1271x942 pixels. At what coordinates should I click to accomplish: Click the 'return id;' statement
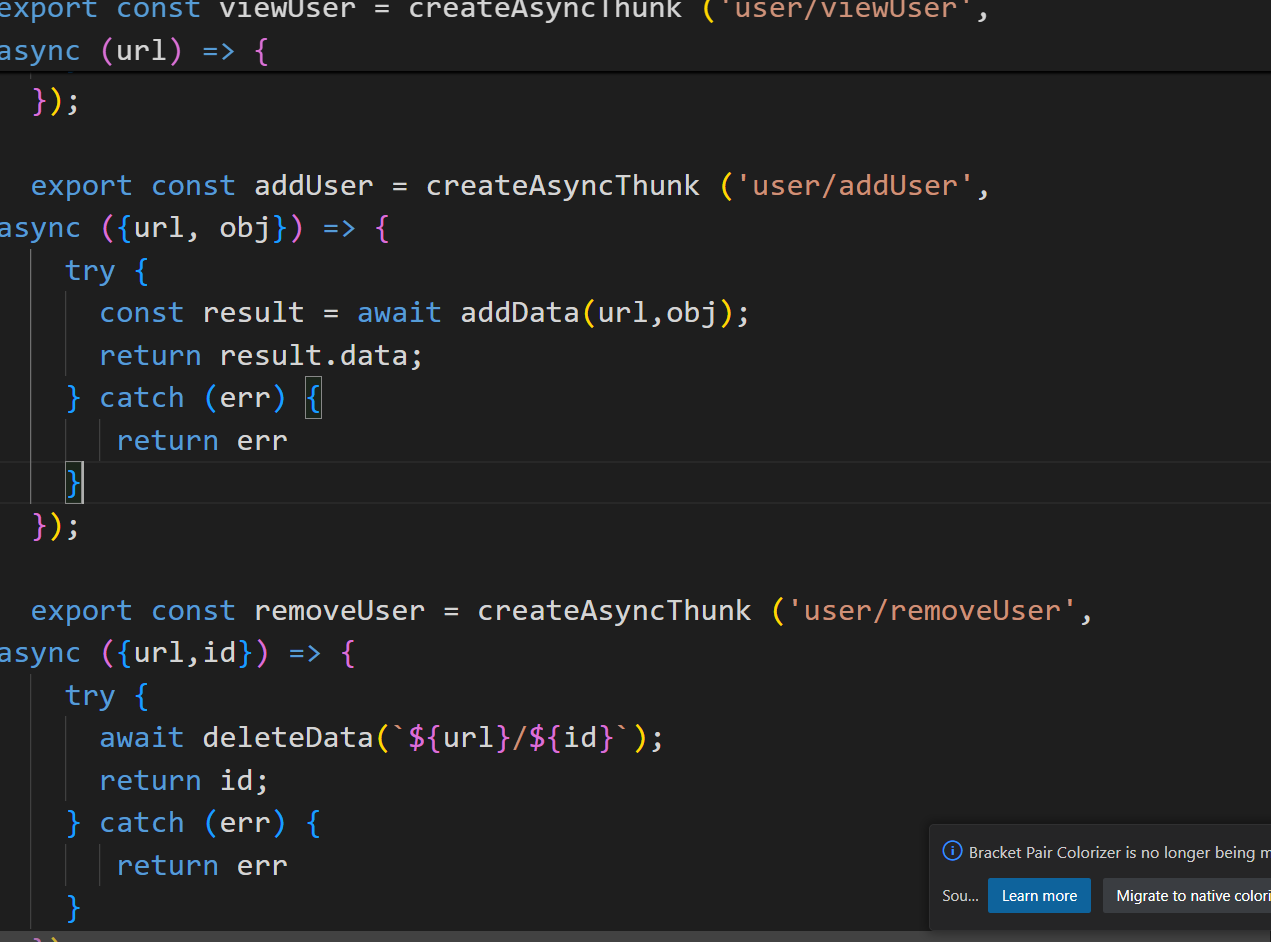pos(184,781)
